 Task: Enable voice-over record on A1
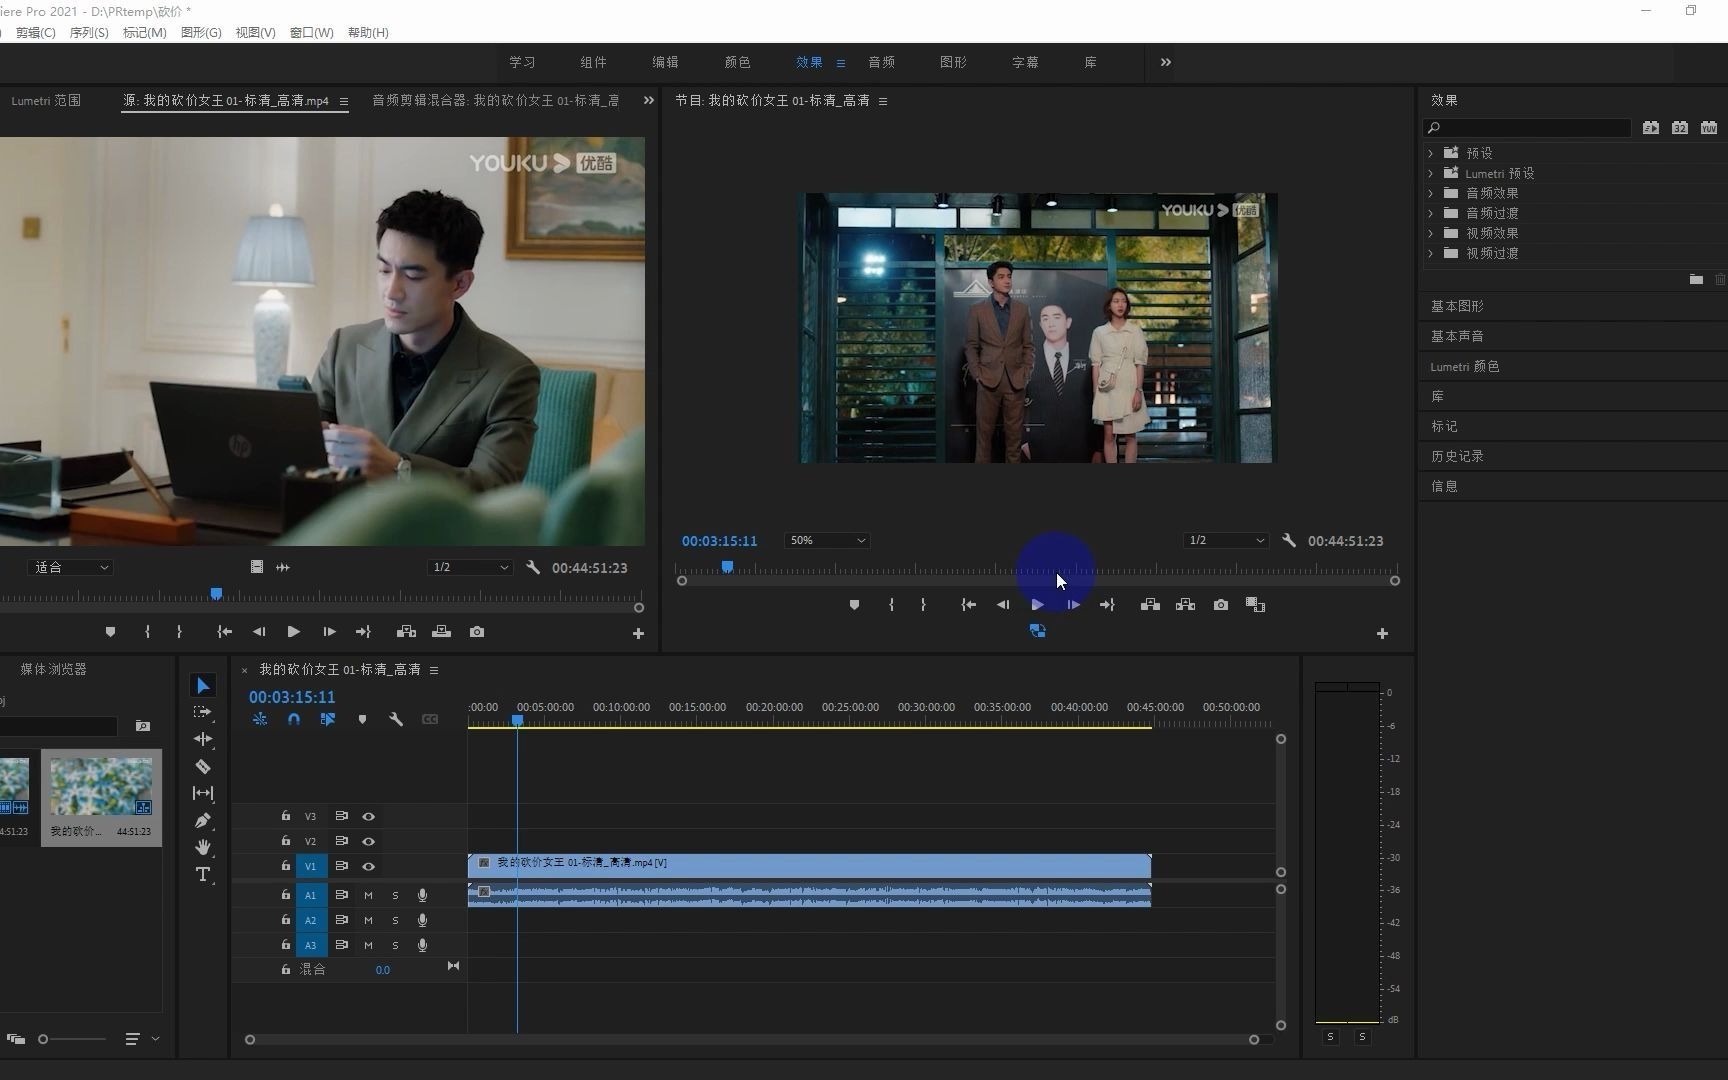point(422,895)
